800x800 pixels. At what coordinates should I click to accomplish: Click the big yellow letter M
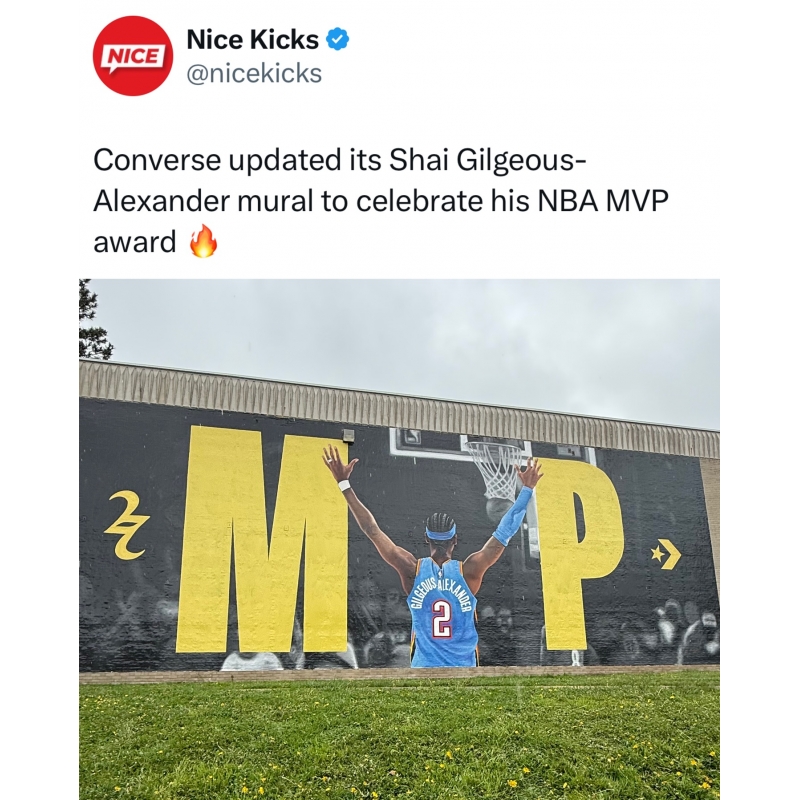click(x=263, y=540)
